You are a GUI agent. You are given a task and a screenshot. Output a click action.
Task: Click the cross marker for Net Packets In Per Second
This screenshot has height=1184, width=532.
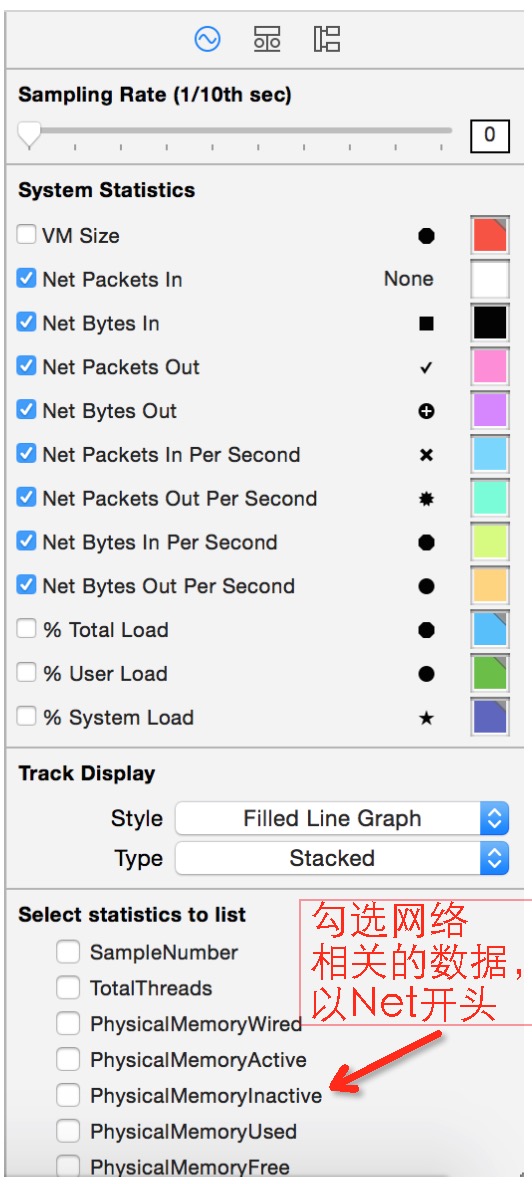pyautogui.click(x=426, y=455)
